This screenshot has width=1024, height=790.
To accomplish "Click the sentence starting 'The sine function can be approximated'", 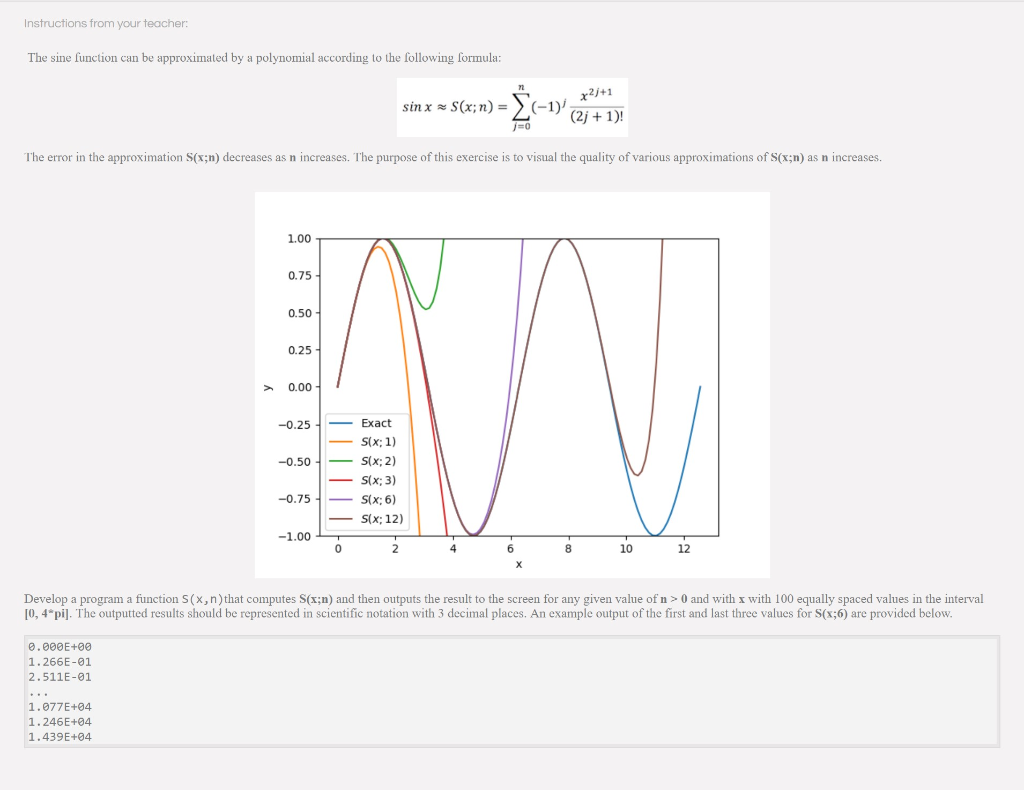I will tap(264, 57).
